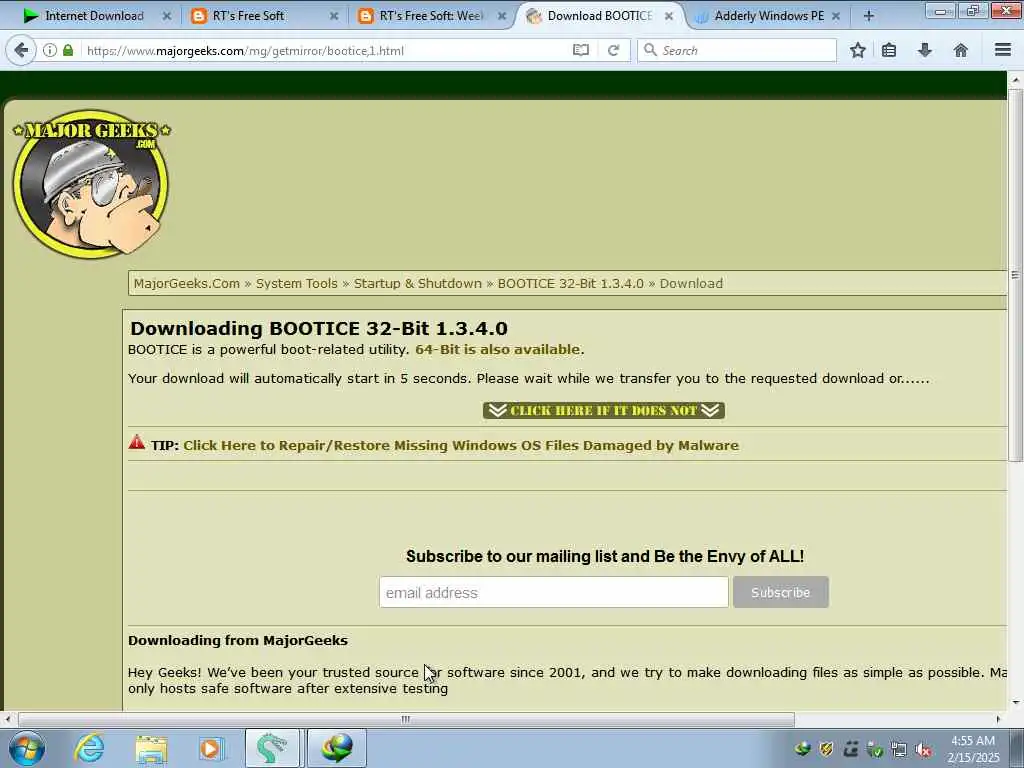Show bookmarks list icon
Screen dimensions: 1024x768
point(889,50)
